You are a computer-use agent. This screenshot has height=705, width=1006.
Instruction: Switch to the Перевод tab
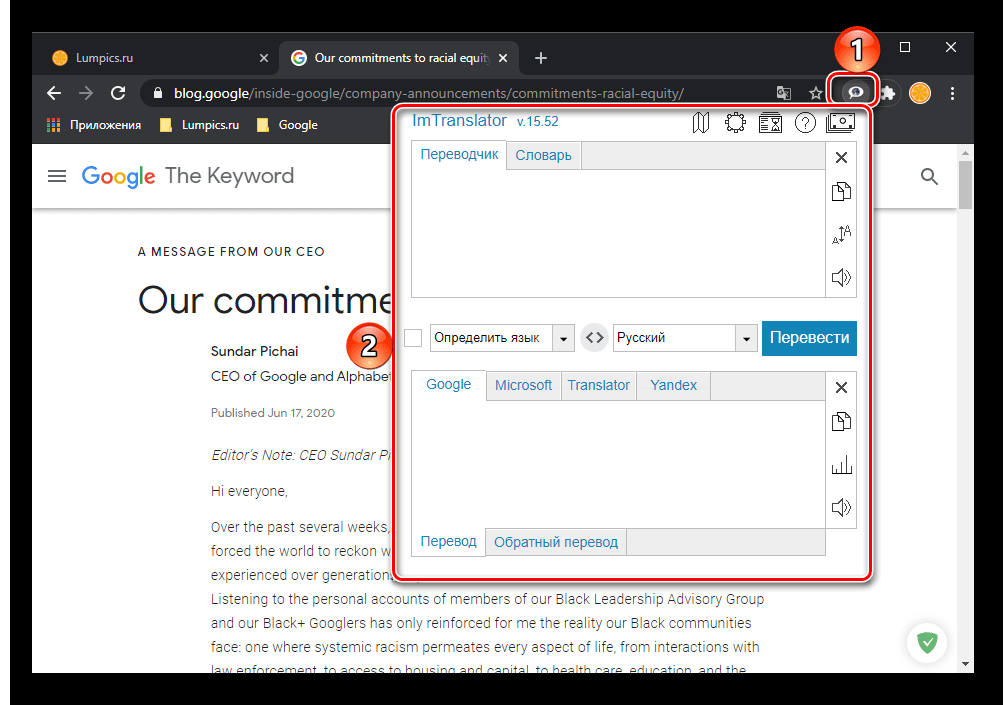point(448,541)
